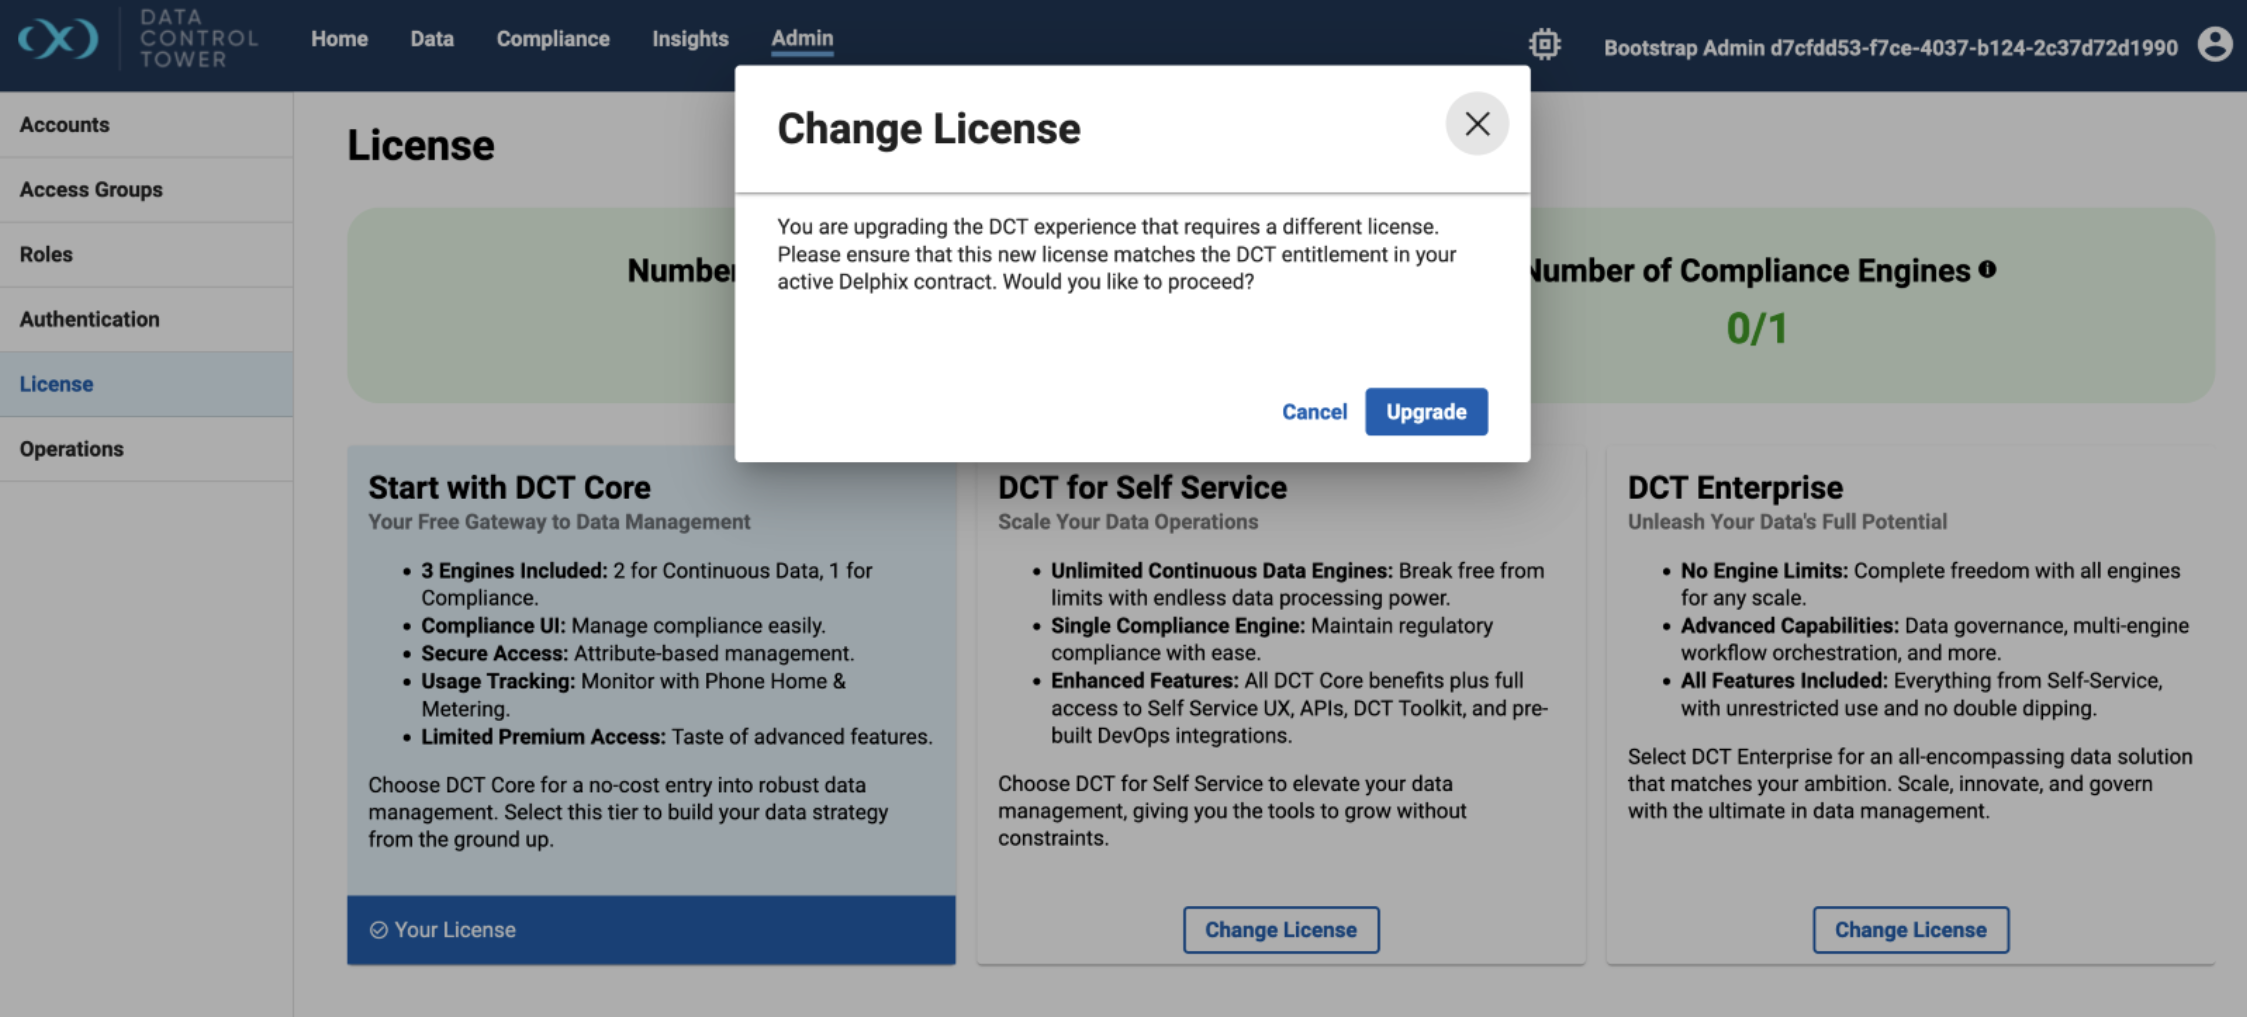
Task: Open the engine chip icon in header
Action: [x=1544, y=45]
